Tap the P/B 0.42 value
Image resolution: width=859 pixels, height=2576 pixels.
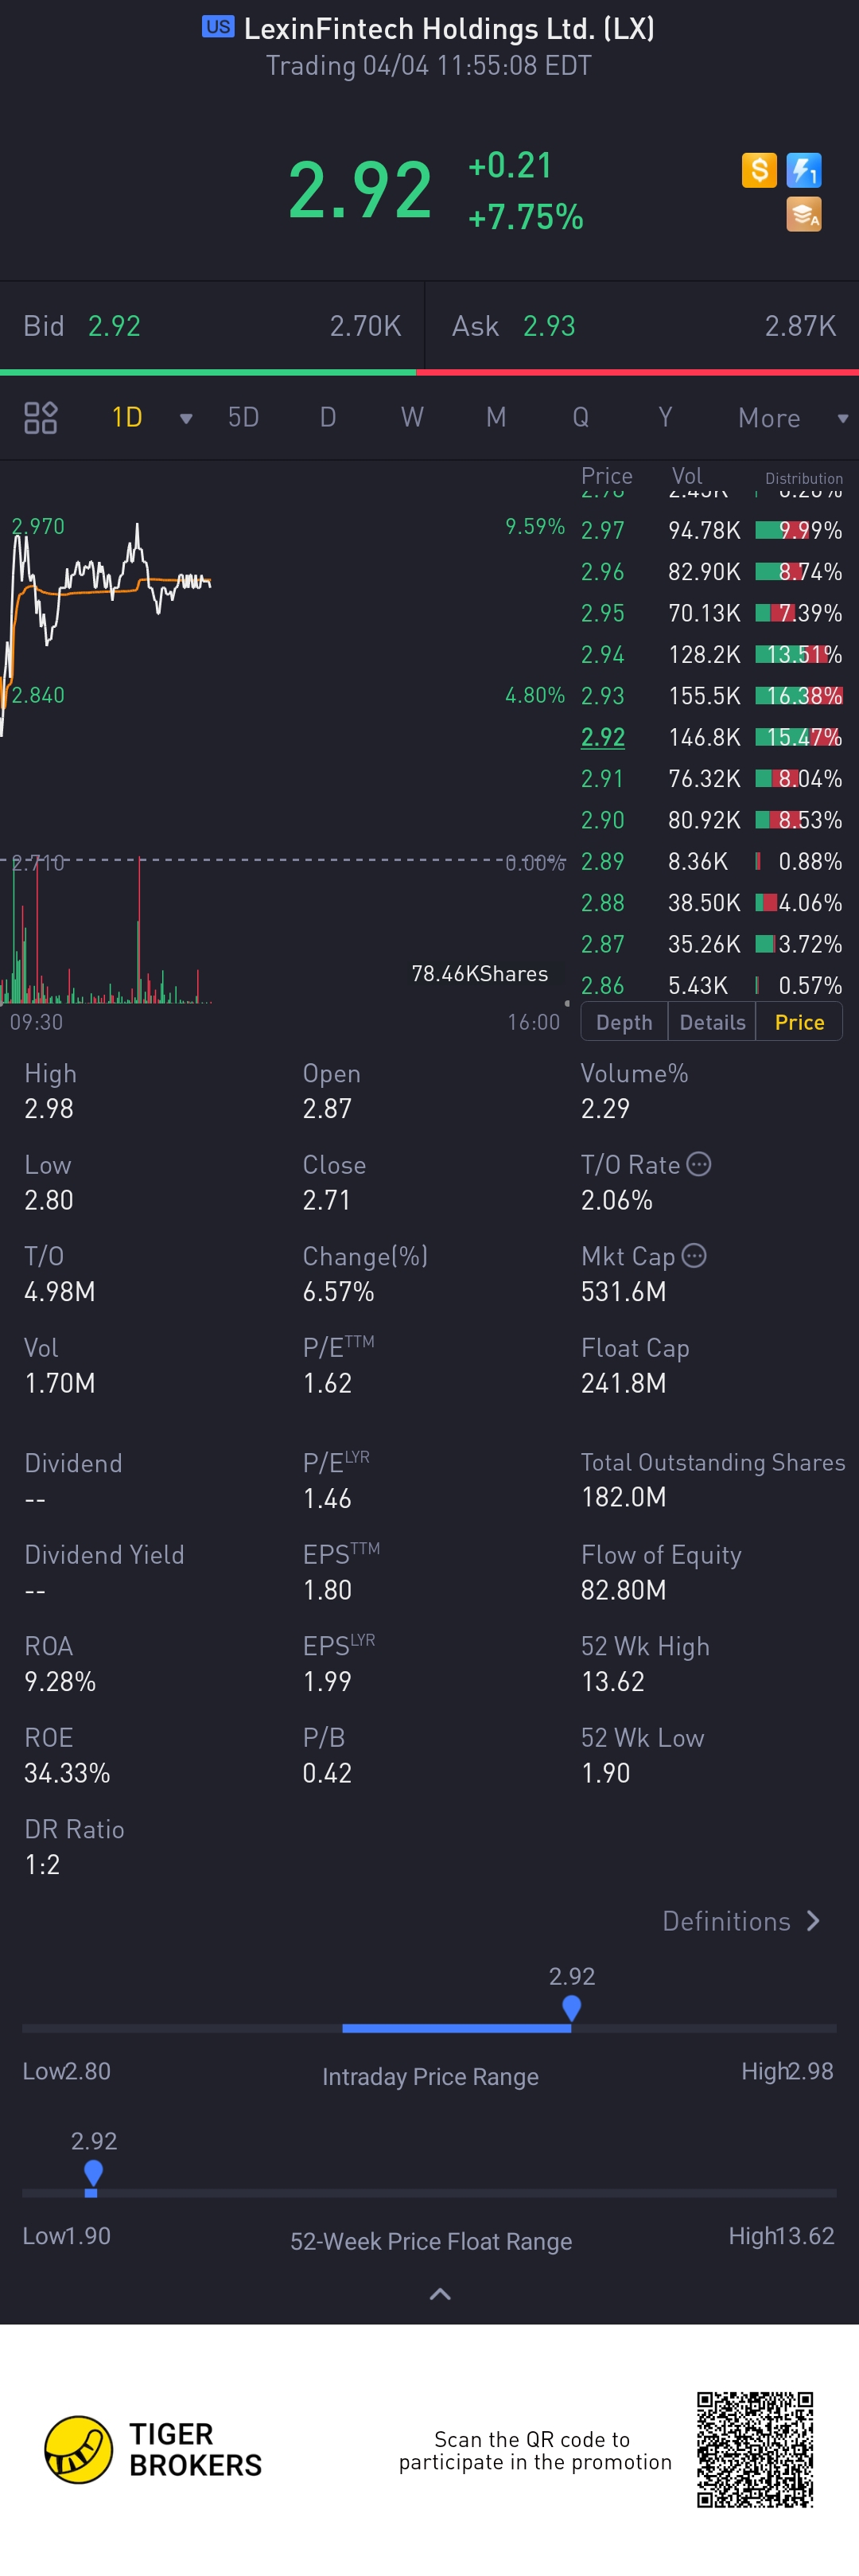(x=327, y=1773)
